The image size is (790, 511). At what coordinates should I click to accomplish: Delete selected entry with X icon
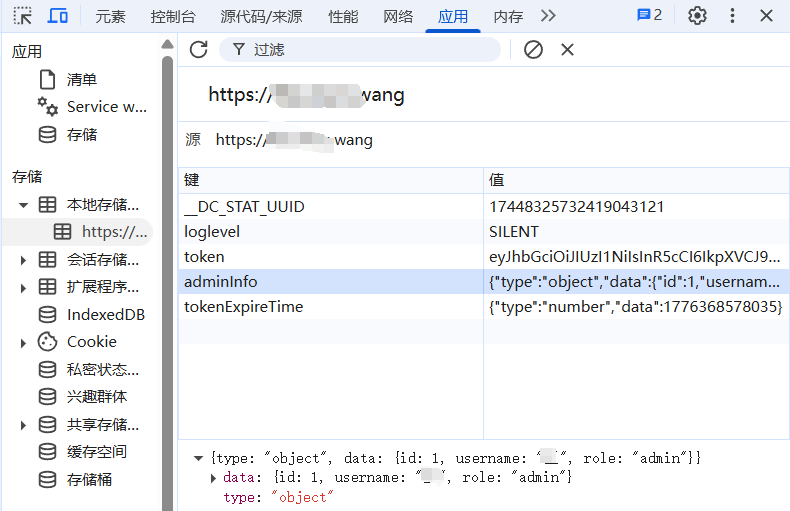567,49
